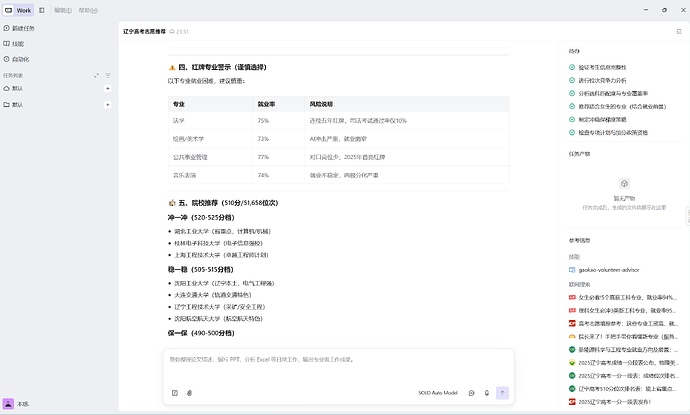Open the user profile avatar
Viewport: 690px width, 415px height.
pos(8,404)
